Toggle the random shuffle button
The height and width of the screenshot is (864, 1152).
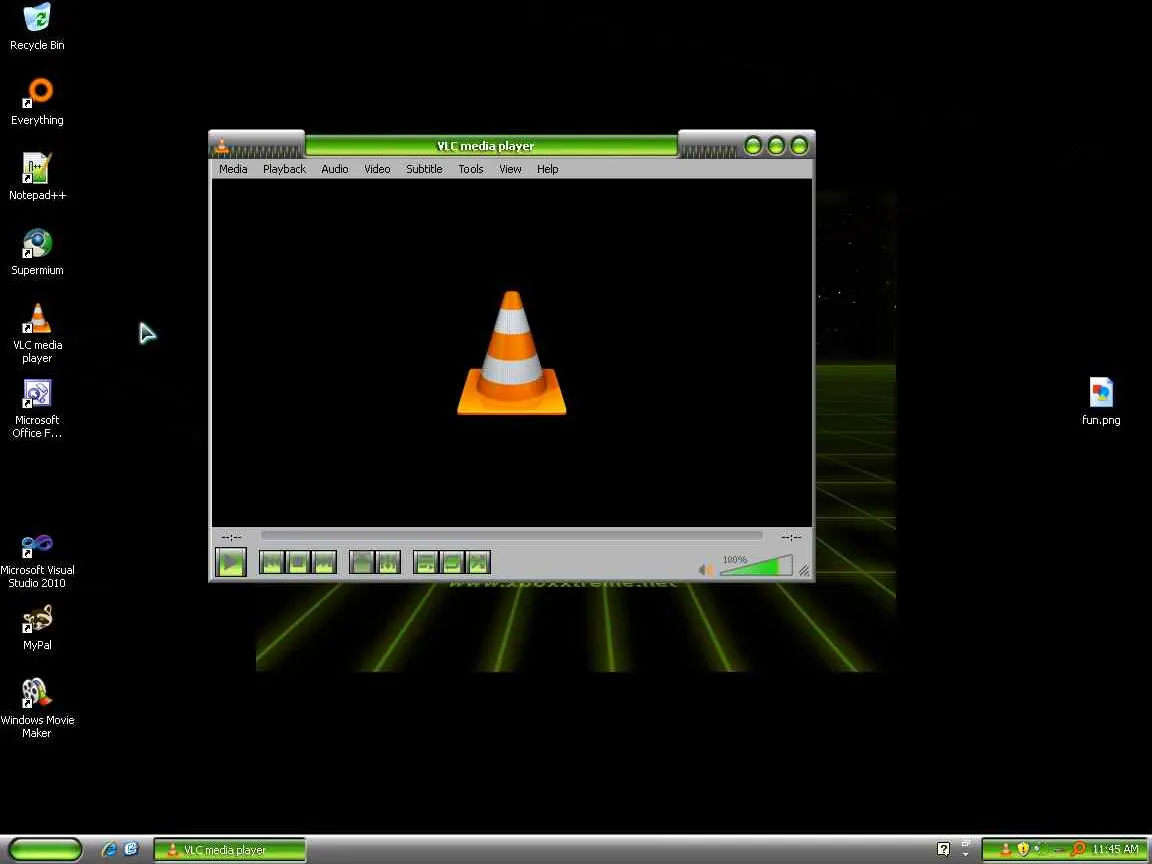478,563
